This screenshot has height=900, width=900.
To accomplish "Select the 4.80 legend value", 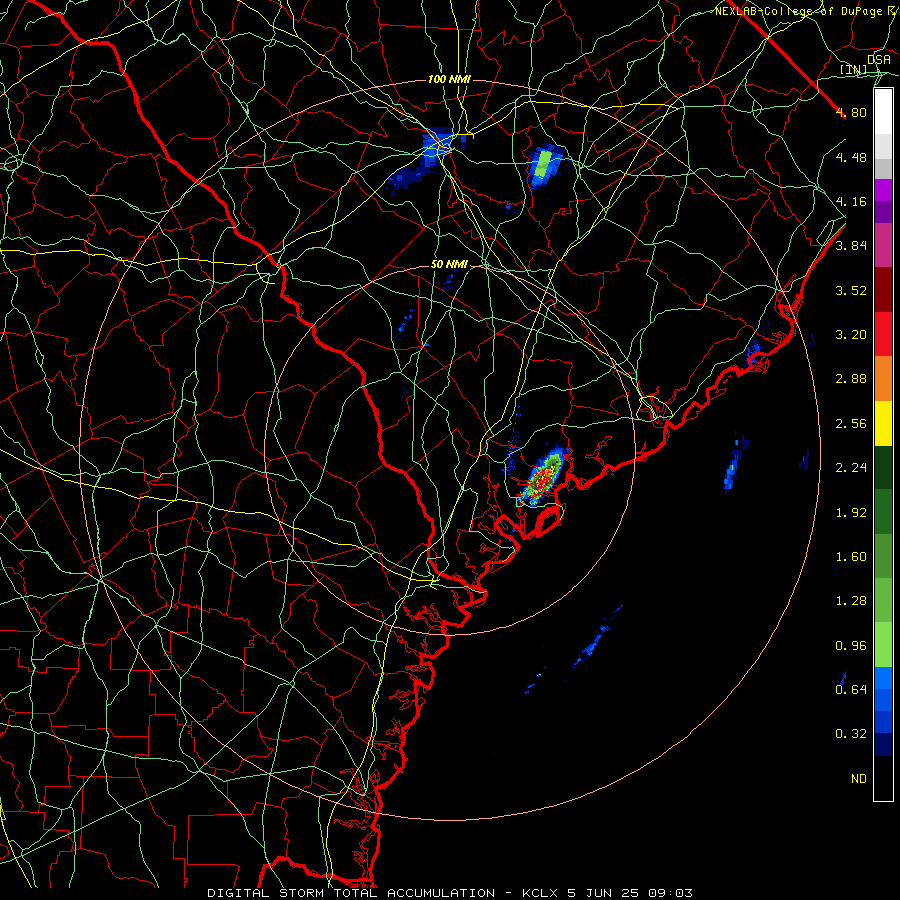I will [851, 112].
